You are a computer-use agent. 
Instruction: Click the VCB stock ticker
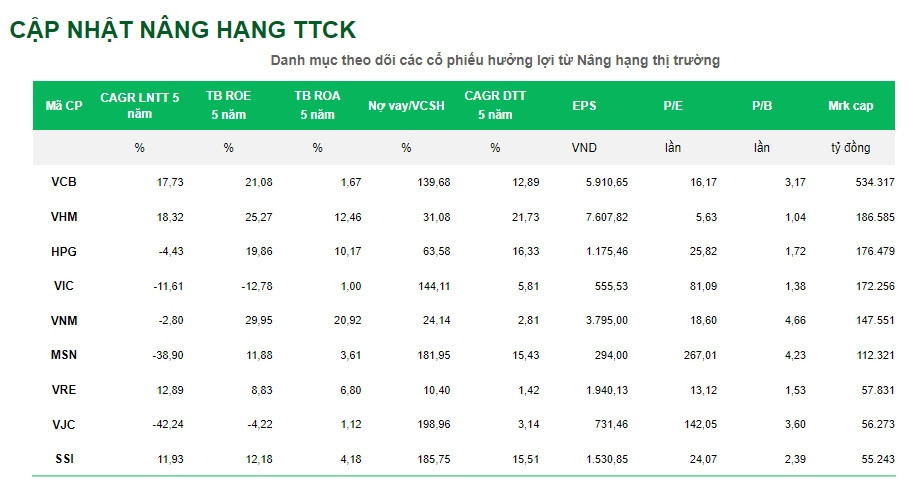pos(63,182)
